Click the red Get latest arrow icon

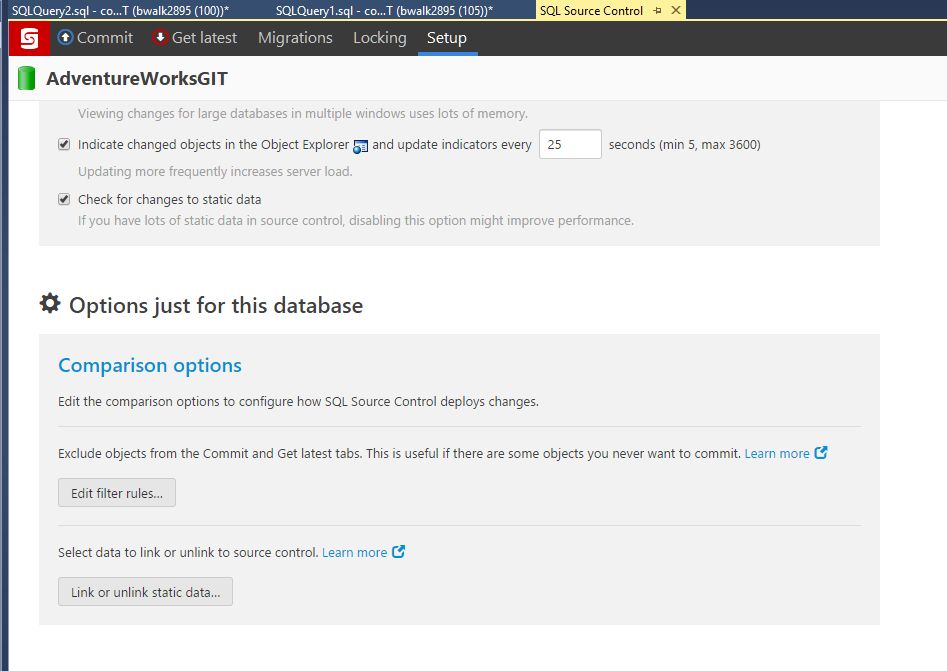click(x=160, y=37)
